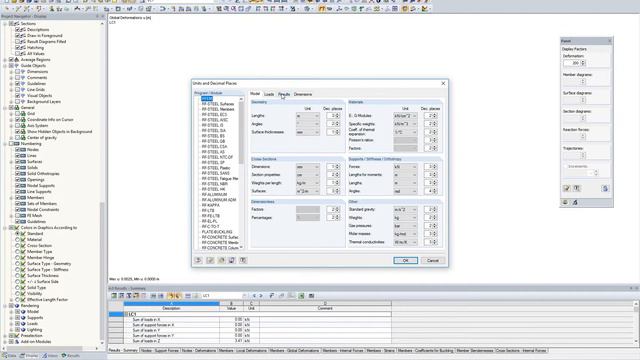This screenshot has height=360, width=640.
Task: Toggle the Guidelines checkbox under Guide Objects
Action: (x=18, y=84)
